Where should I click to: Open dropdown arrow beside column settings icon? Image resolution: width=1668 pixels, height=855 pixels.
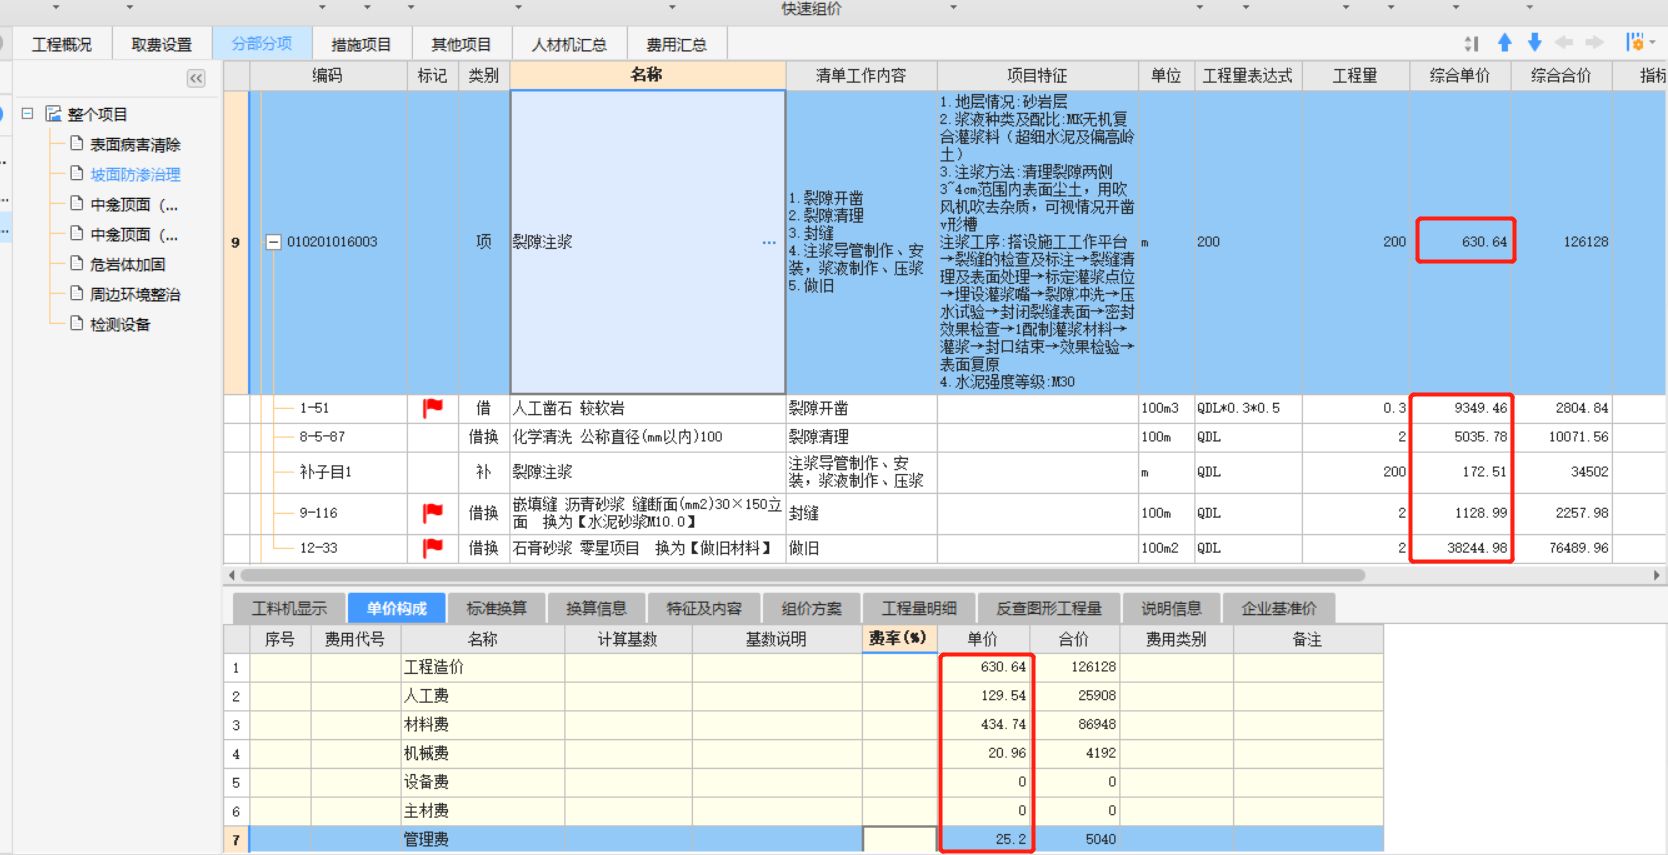(x=1652, y=43)
